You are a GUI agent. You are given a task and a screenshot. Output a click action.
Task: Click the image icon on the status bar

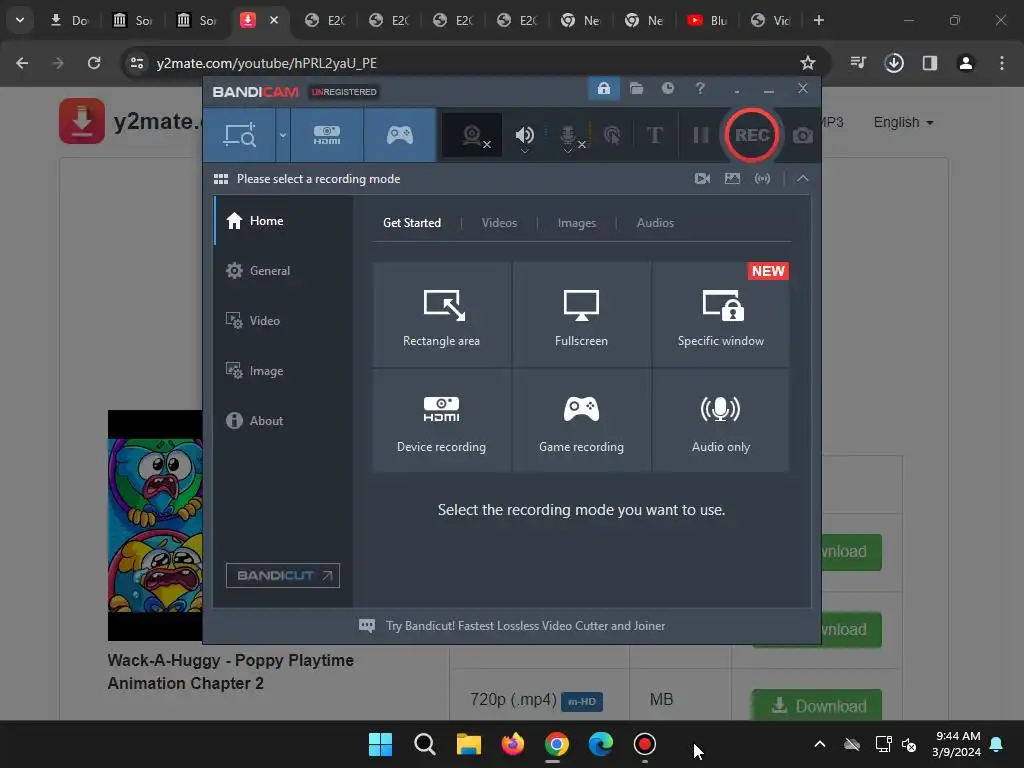[x=732, y=178]
